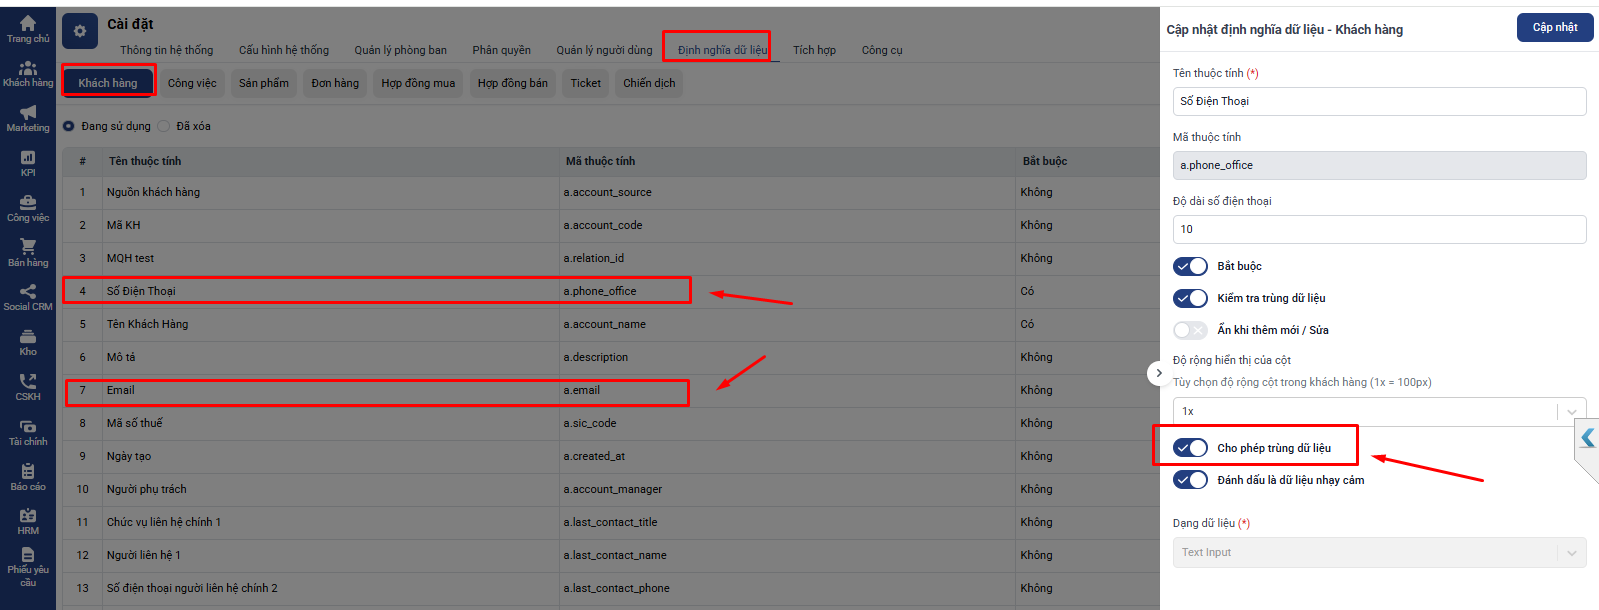Open Công cụ tab
The height and width of the screenshot is (610, 1599).
pyautogui.click(x=882, y=50)
